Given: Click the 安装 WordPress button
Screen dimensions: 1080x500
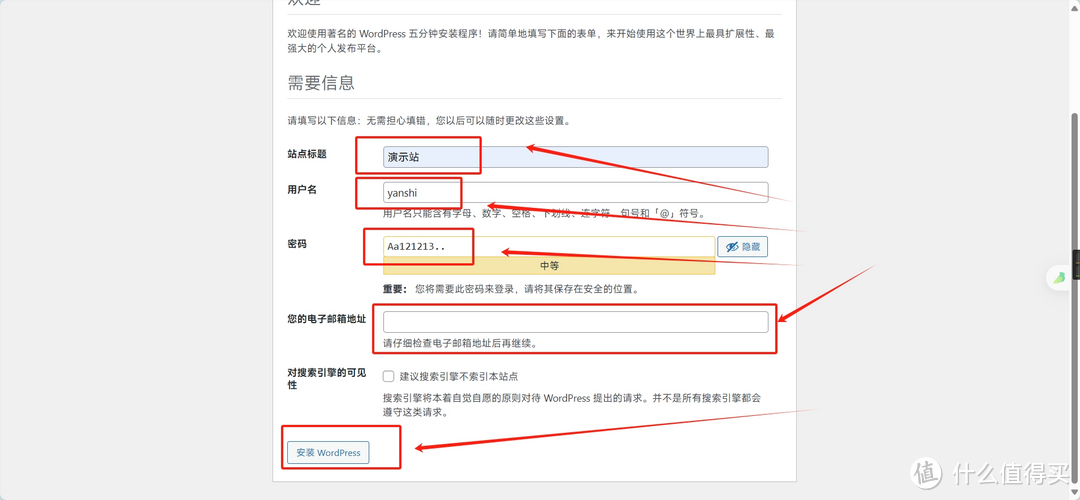Looking at the screenshot, I should (x=328, y=452).
